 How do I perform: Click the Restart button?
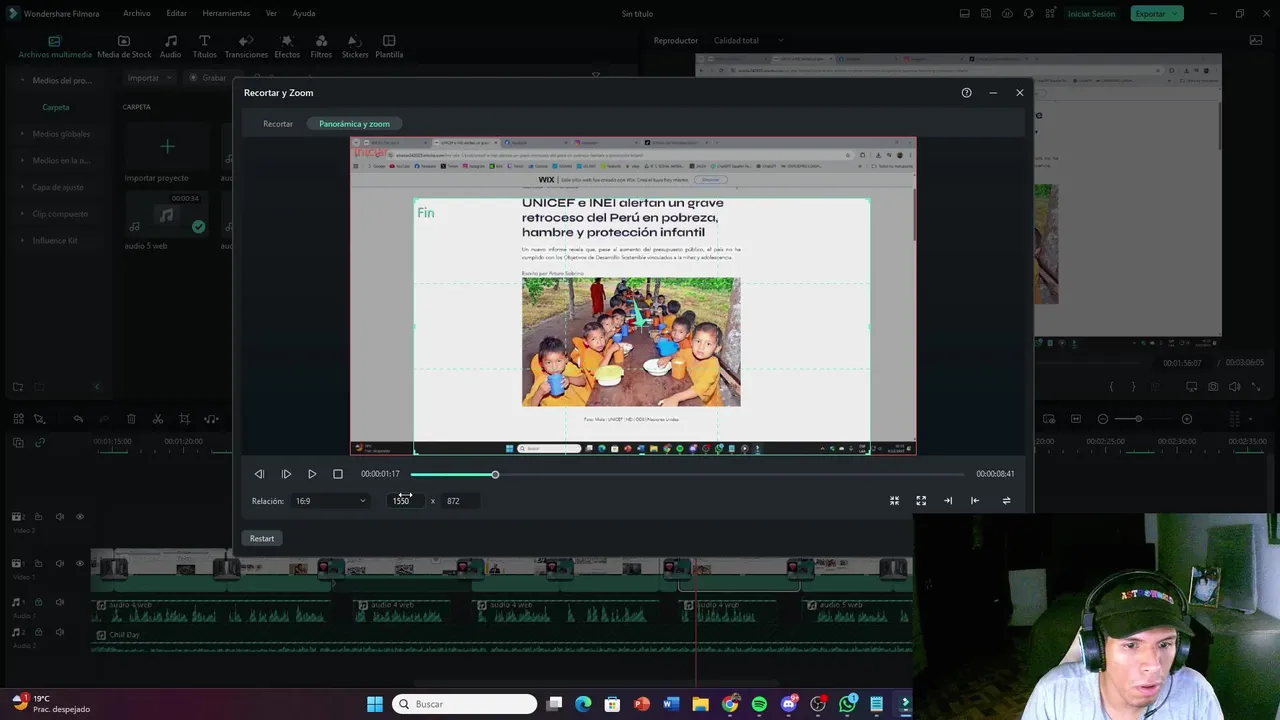click(x=262, y=539)
